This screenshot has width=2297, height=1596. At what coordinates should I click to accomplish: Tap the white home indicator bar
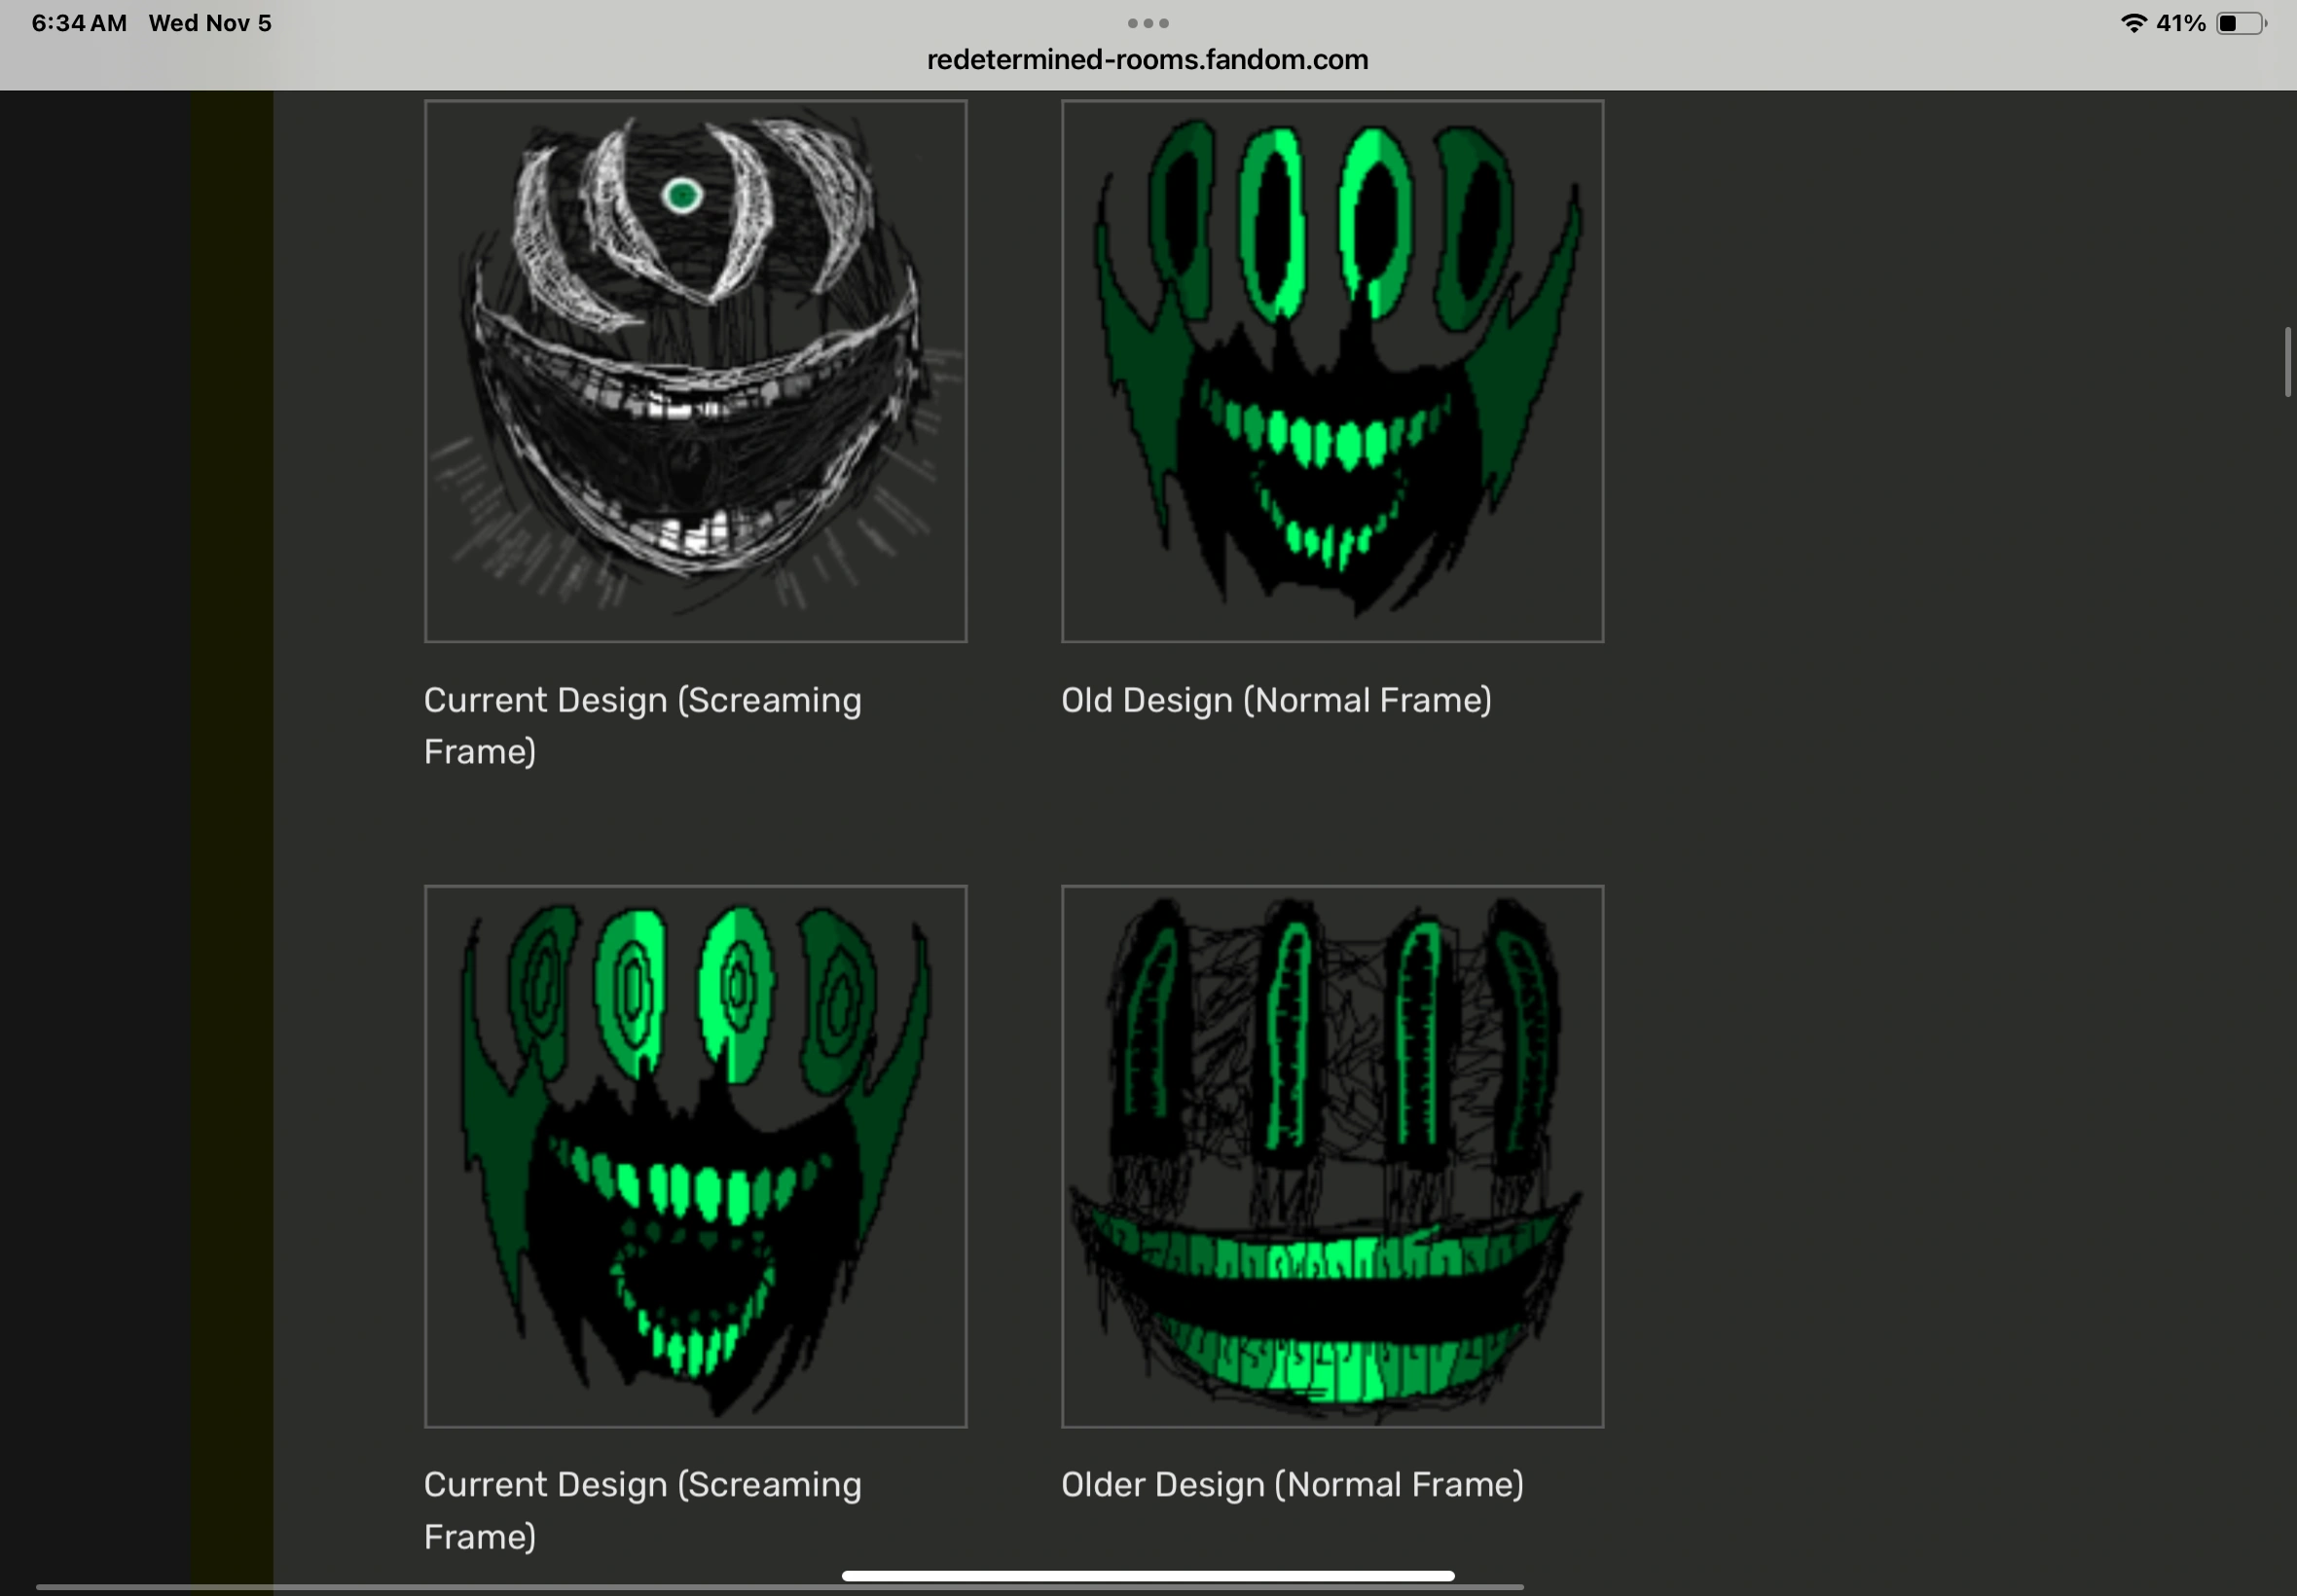coord(1147,1575)
